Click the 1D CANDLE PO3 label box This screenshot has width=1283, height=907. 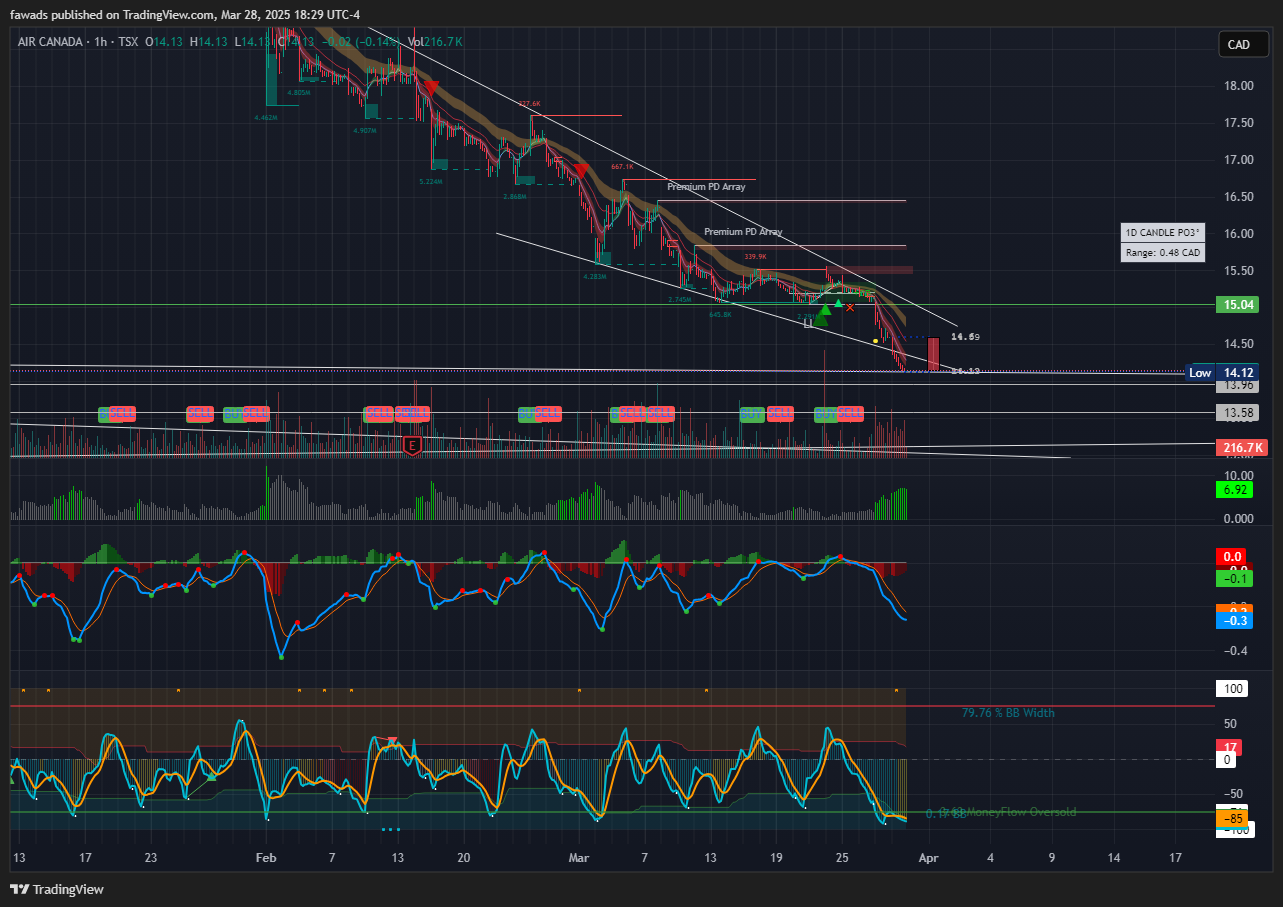1163,233
